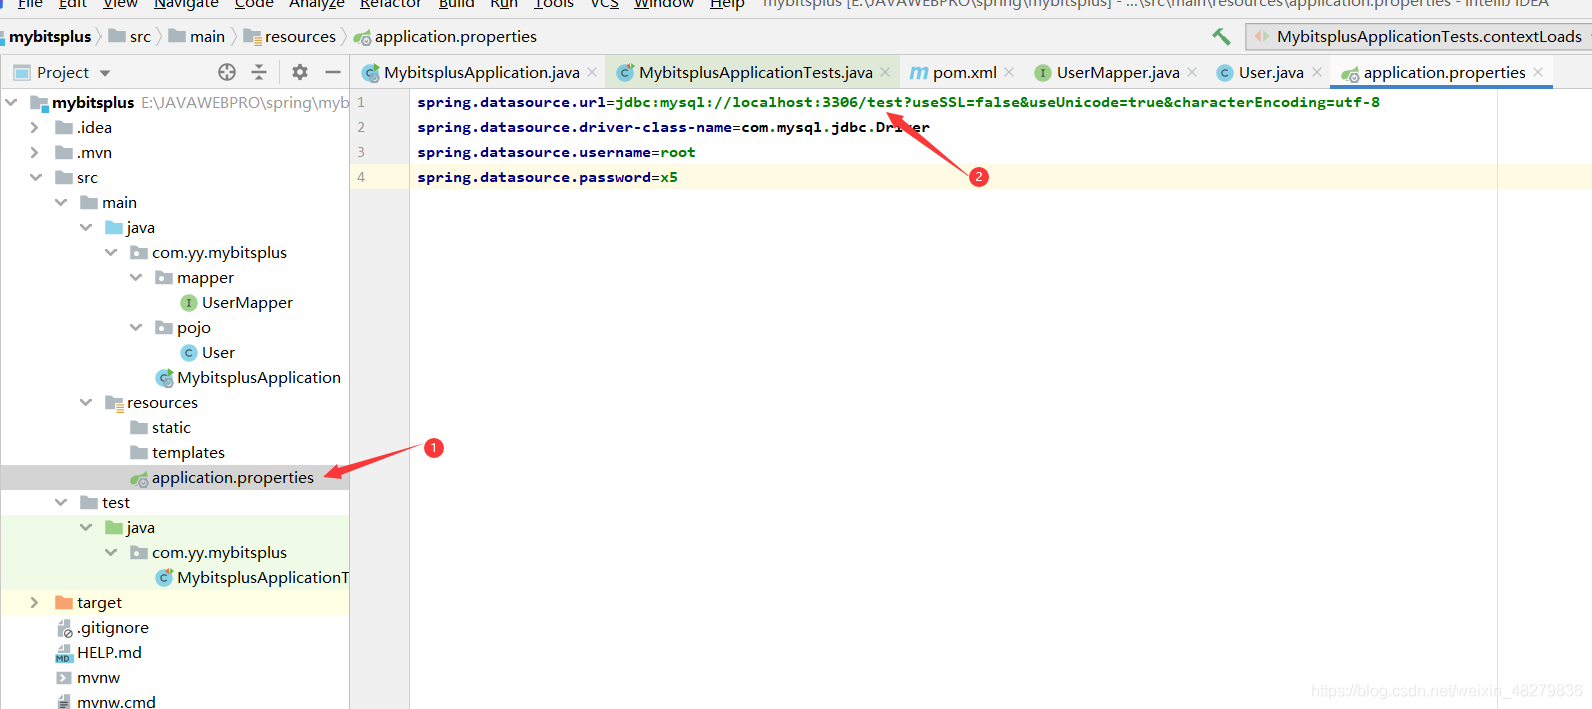1592x709 pixels.
Task: Click the Build project hammer icon
Action: coord(1221,37)
